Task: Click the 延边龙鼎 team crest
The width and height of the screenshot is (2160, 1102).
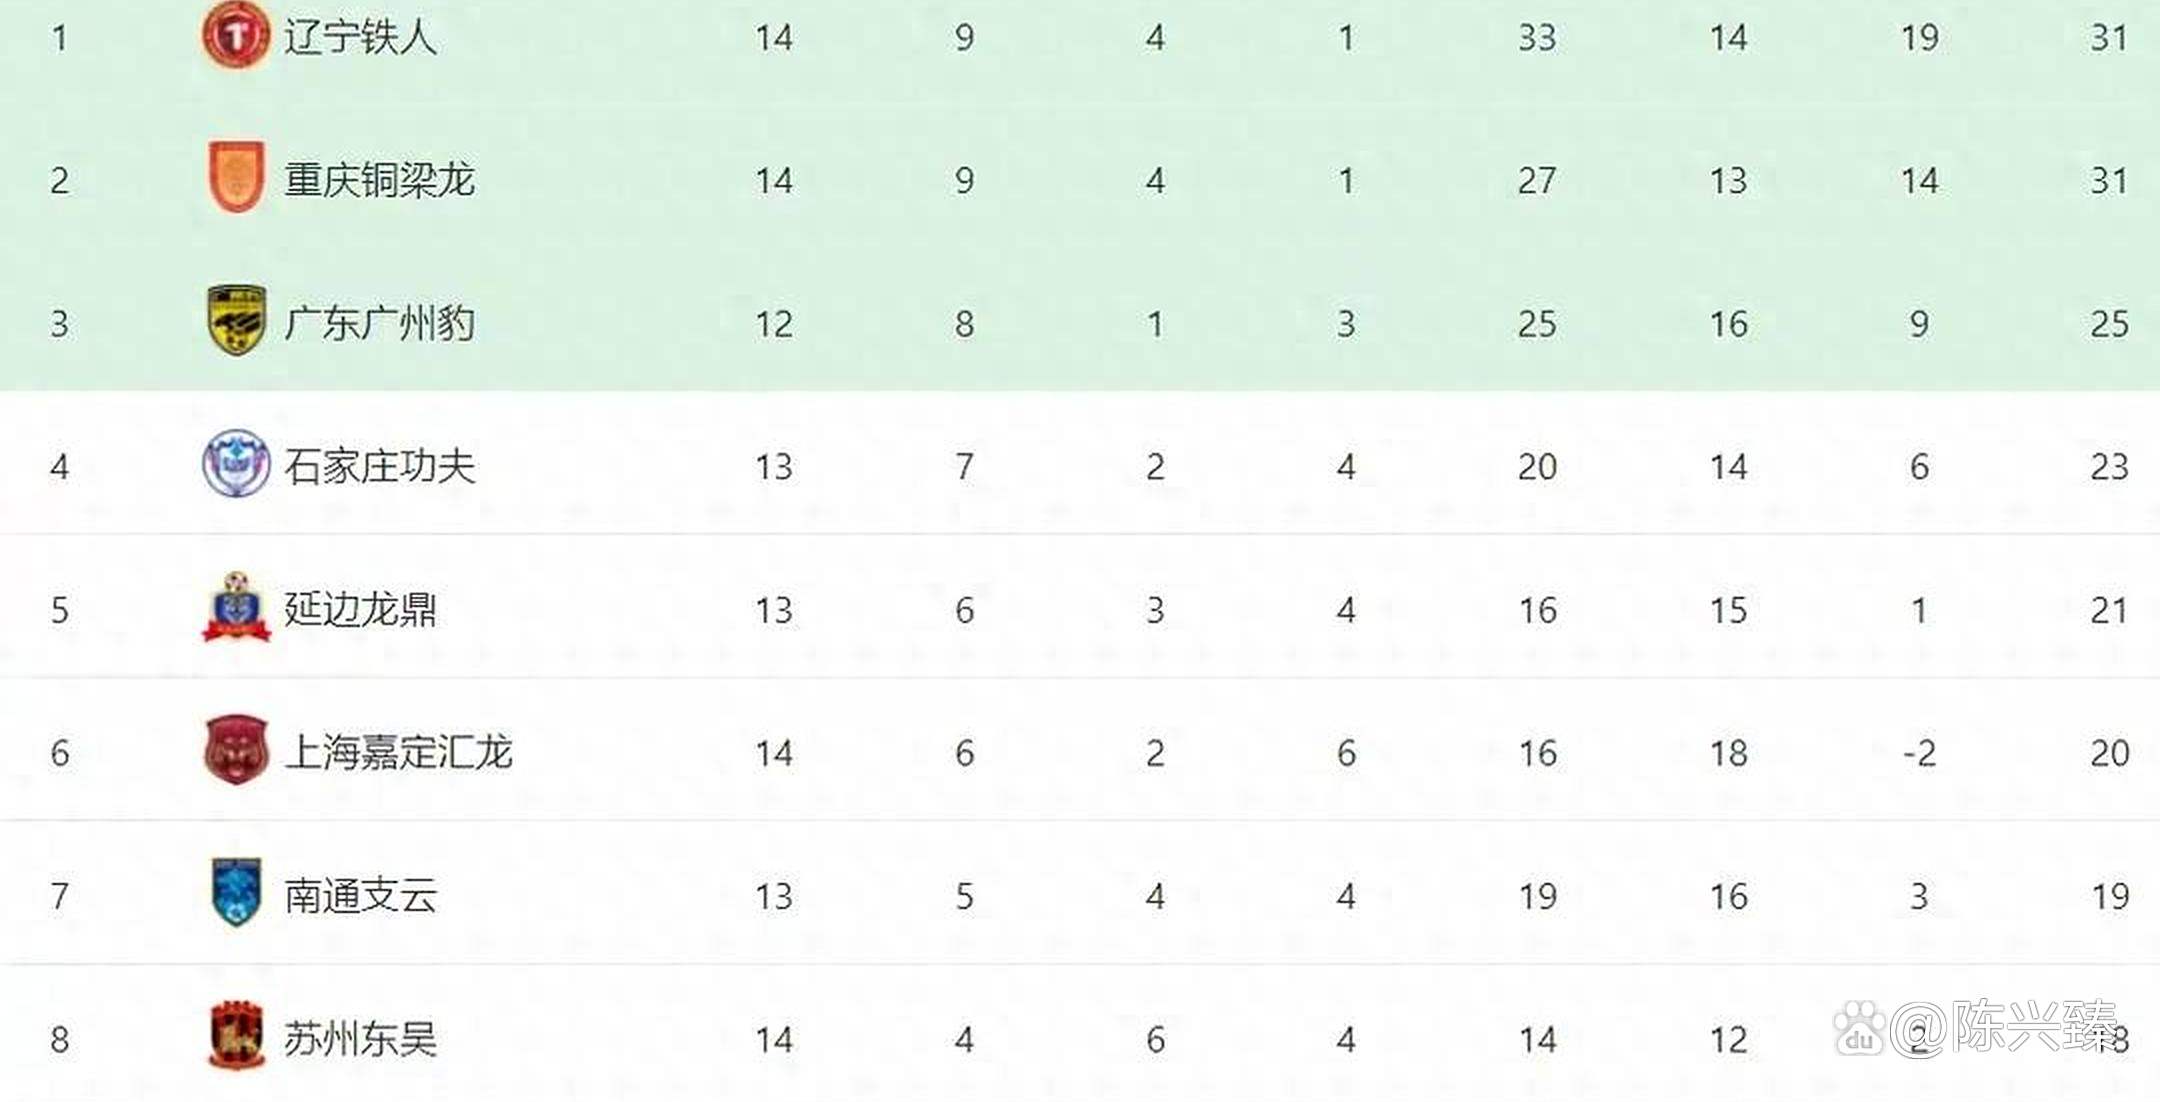Action: [x=237, y=607]
